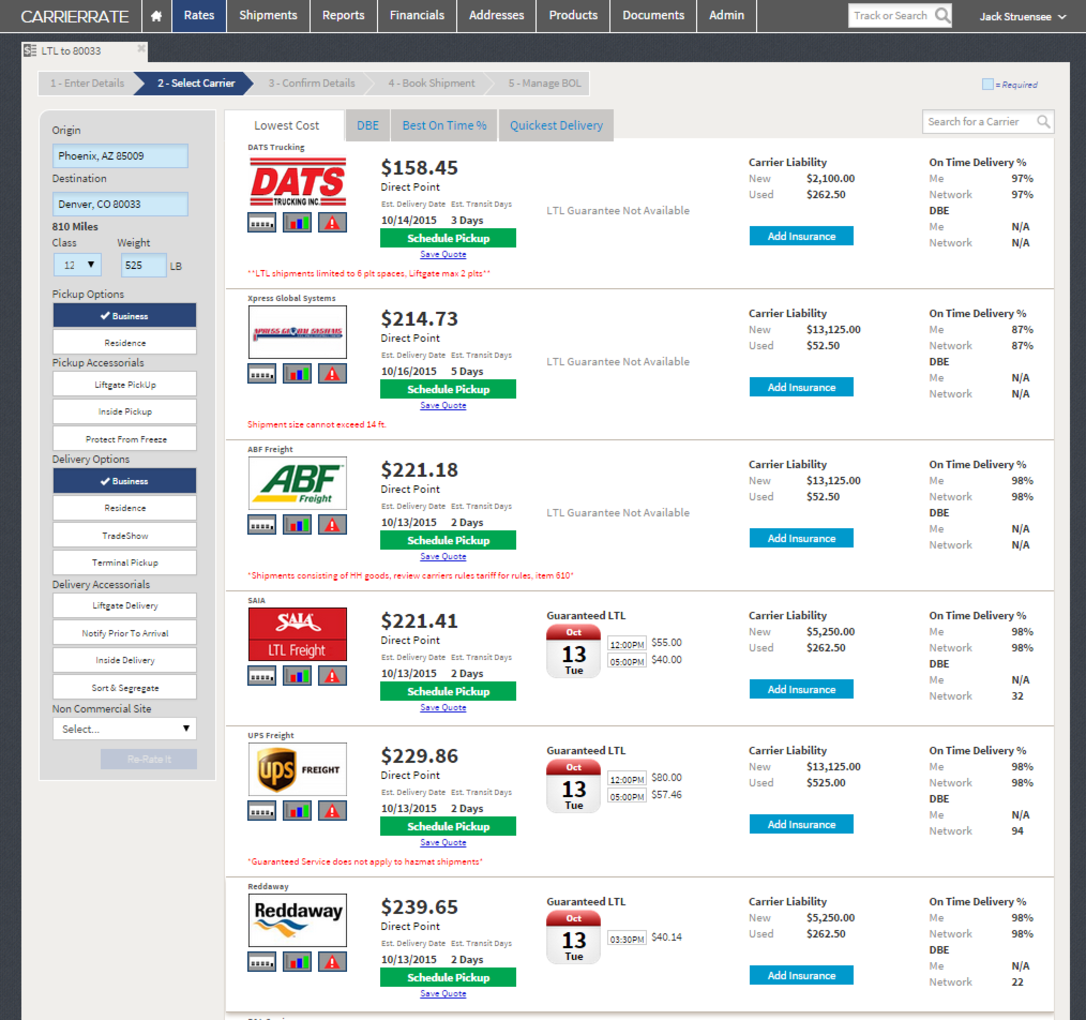Click Schedule Pickup for DATS Trucking
The image size is (1086, 1020).
tap(448, 239)
